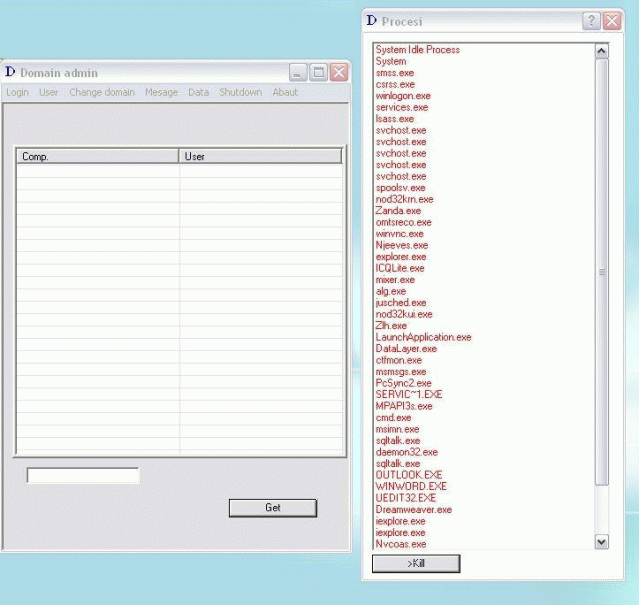Click the >Kill button in Procesi
This screenshot has width=639, height=605.
(x=416, y=563)
